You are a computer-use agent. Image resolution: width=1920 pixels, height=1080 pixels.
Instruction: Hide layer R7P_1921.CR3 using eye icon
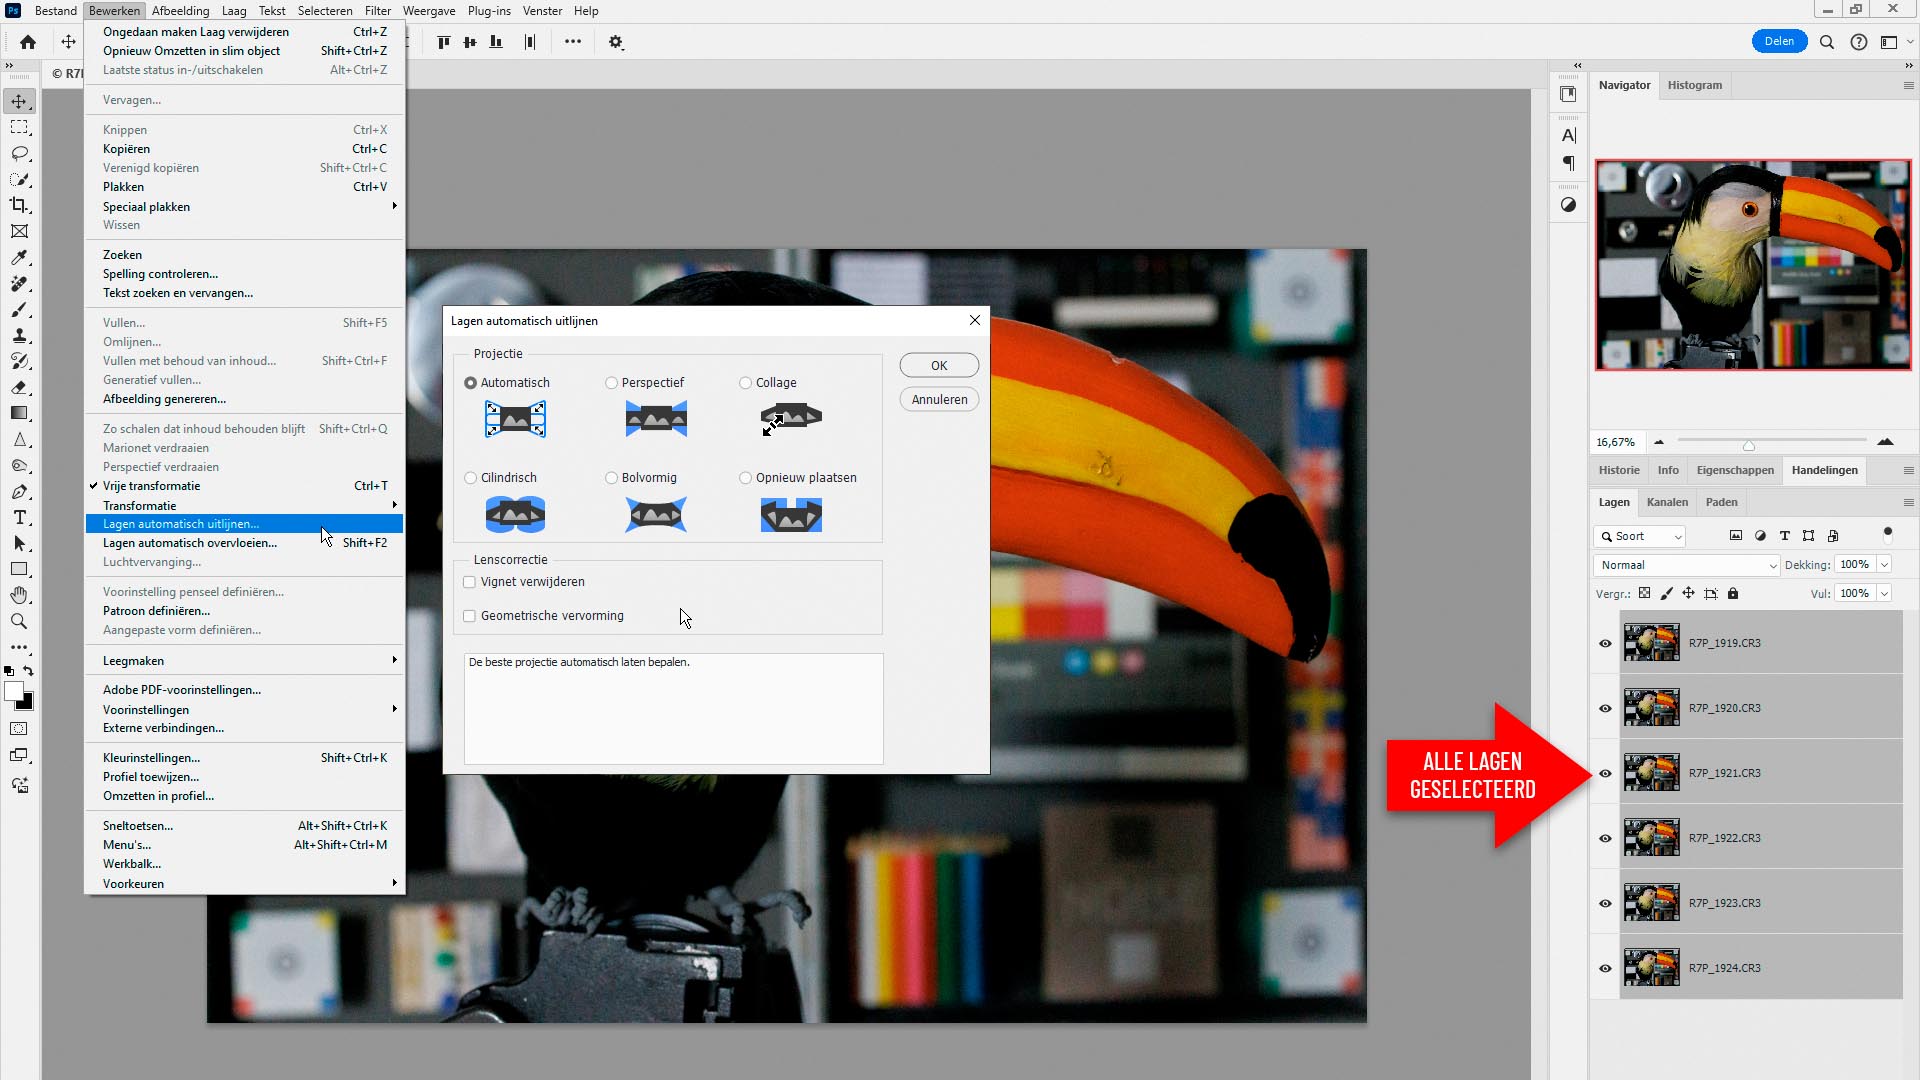point(1605,773)
